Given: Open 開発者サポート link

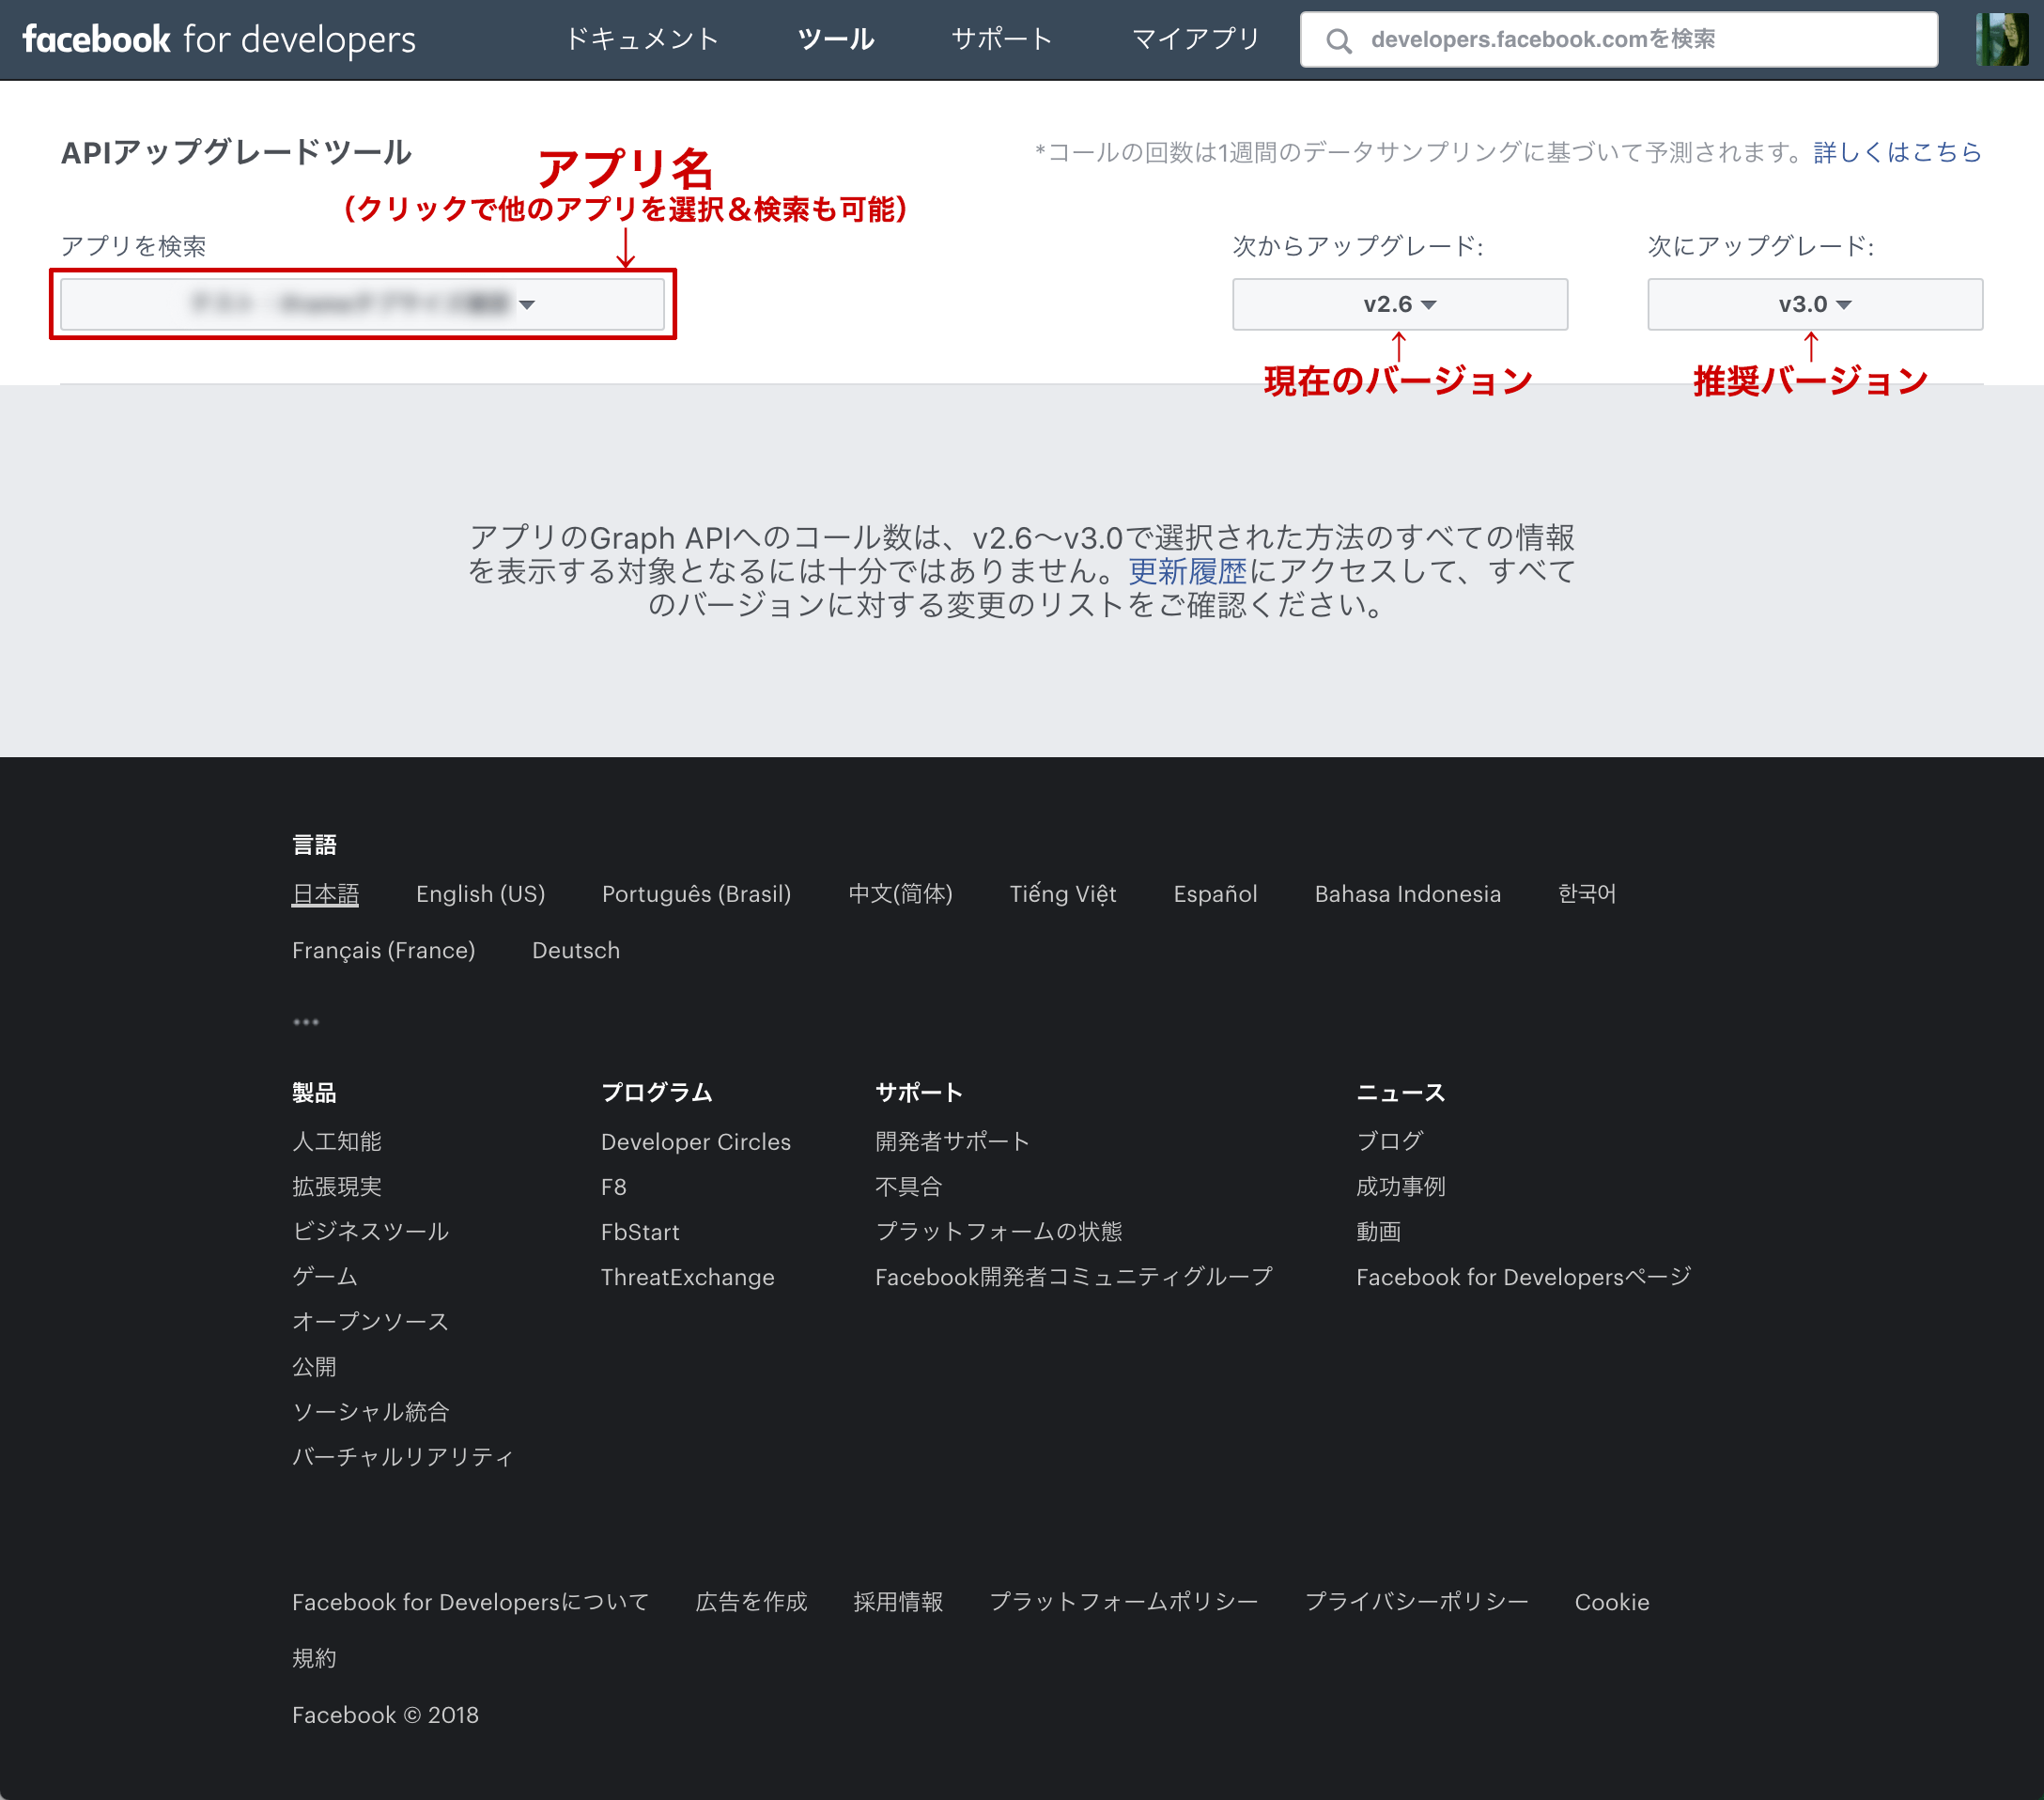Looking at the screenshot, I should [952, 1141].
